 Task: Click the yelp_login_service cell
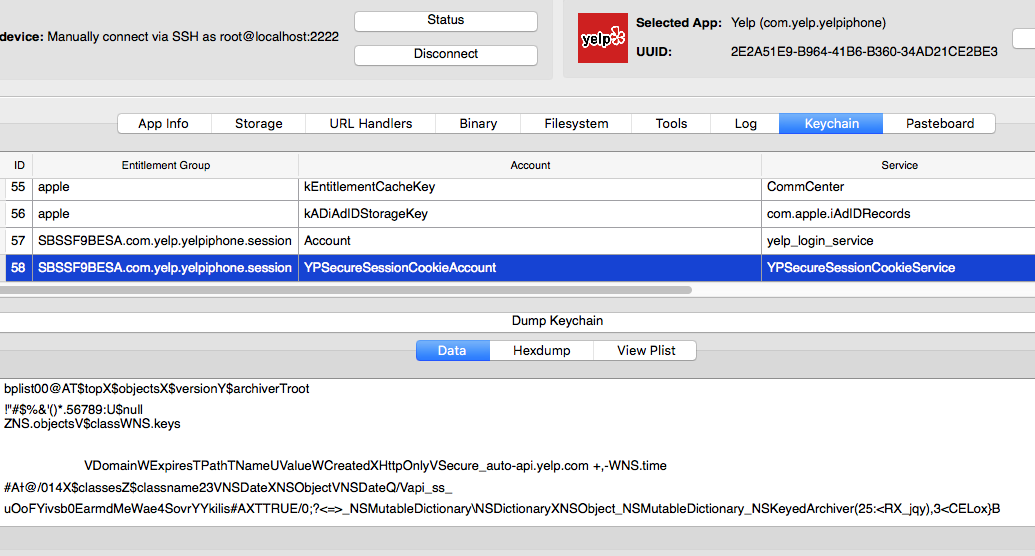[x=898, y=241]
